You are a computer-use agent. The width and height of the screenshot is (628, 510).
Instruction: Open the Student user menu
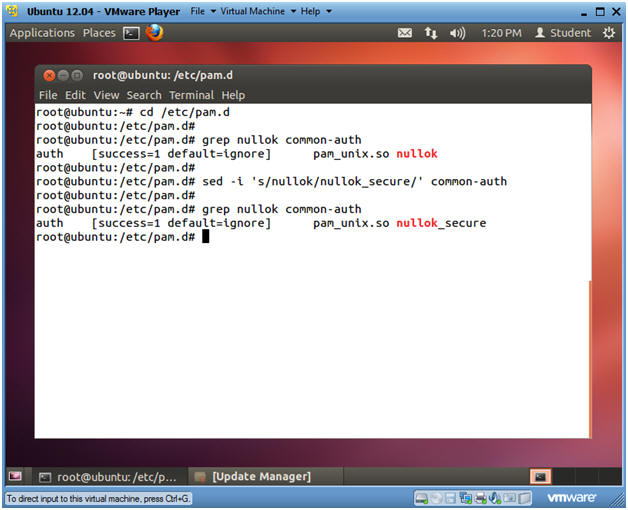click(x=563, y=33)
